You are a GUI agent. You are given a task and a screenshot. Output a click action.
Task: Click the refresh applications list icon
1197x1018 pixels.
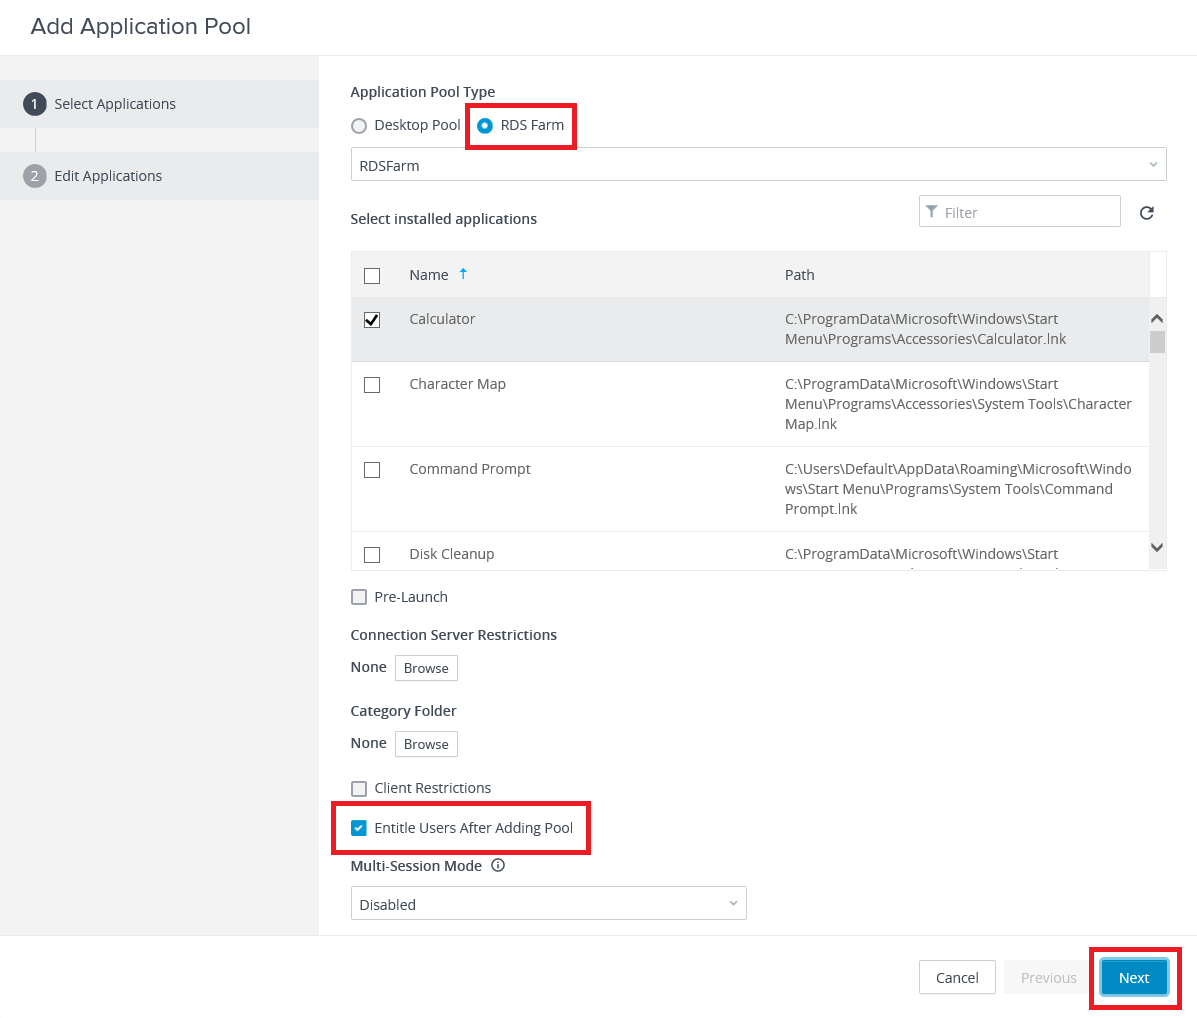click(1146, 213)
